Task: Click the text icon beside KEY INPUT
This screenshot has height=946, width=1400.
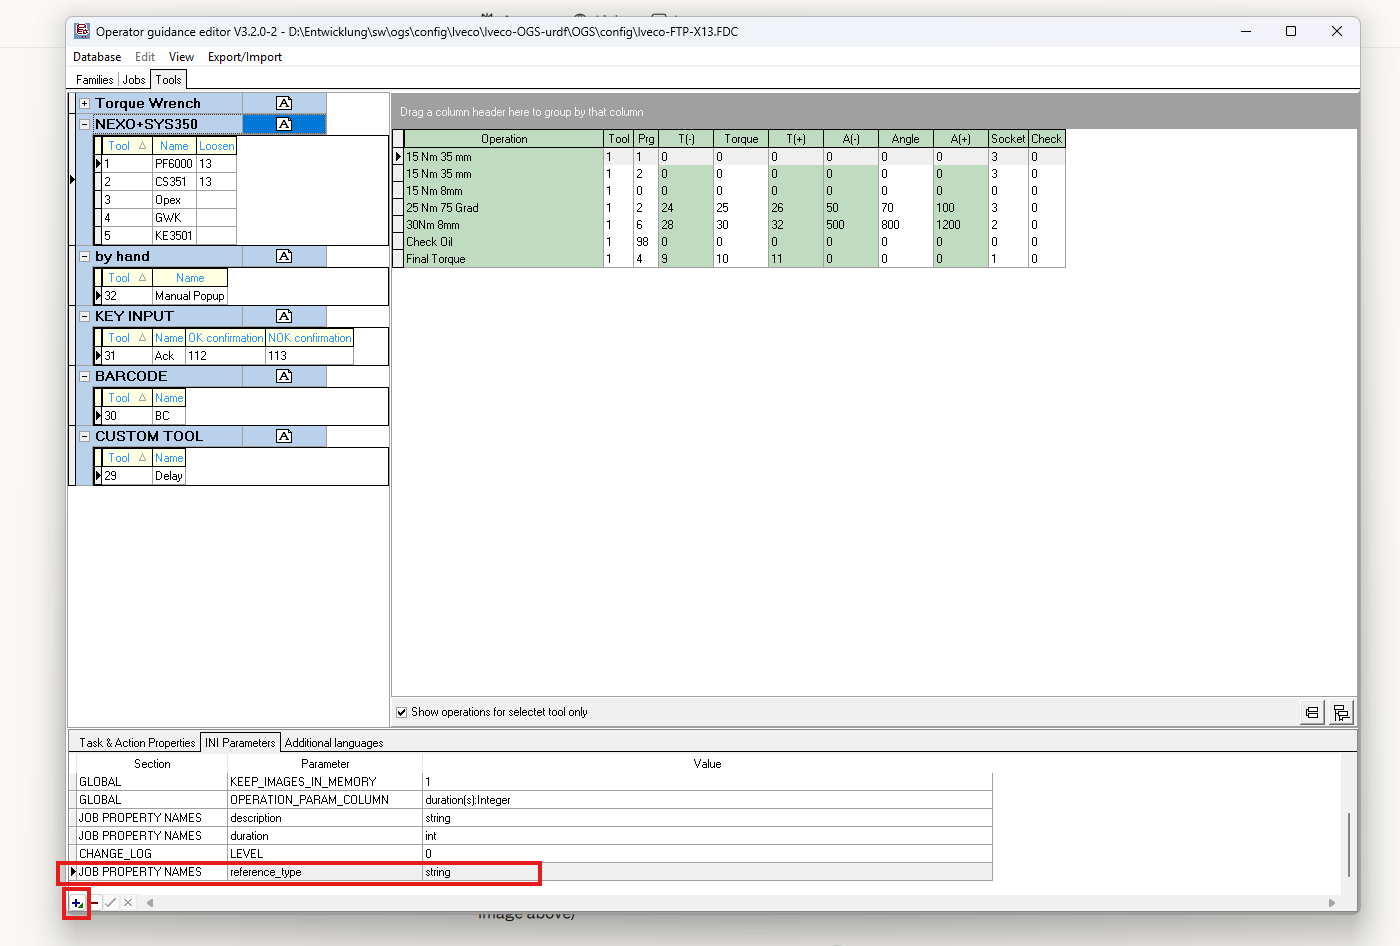Action: click(x=284, y=316)
